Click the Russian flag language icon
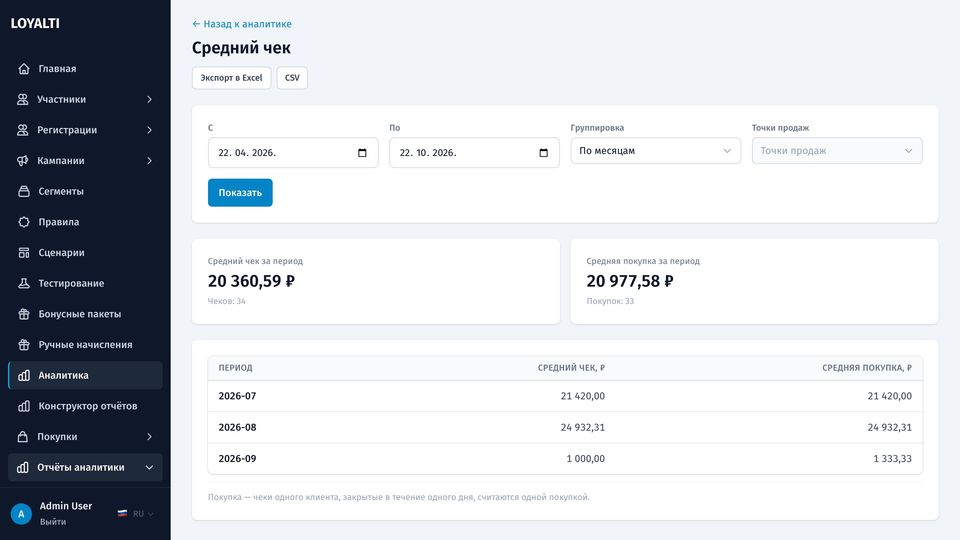 (122, 514)
